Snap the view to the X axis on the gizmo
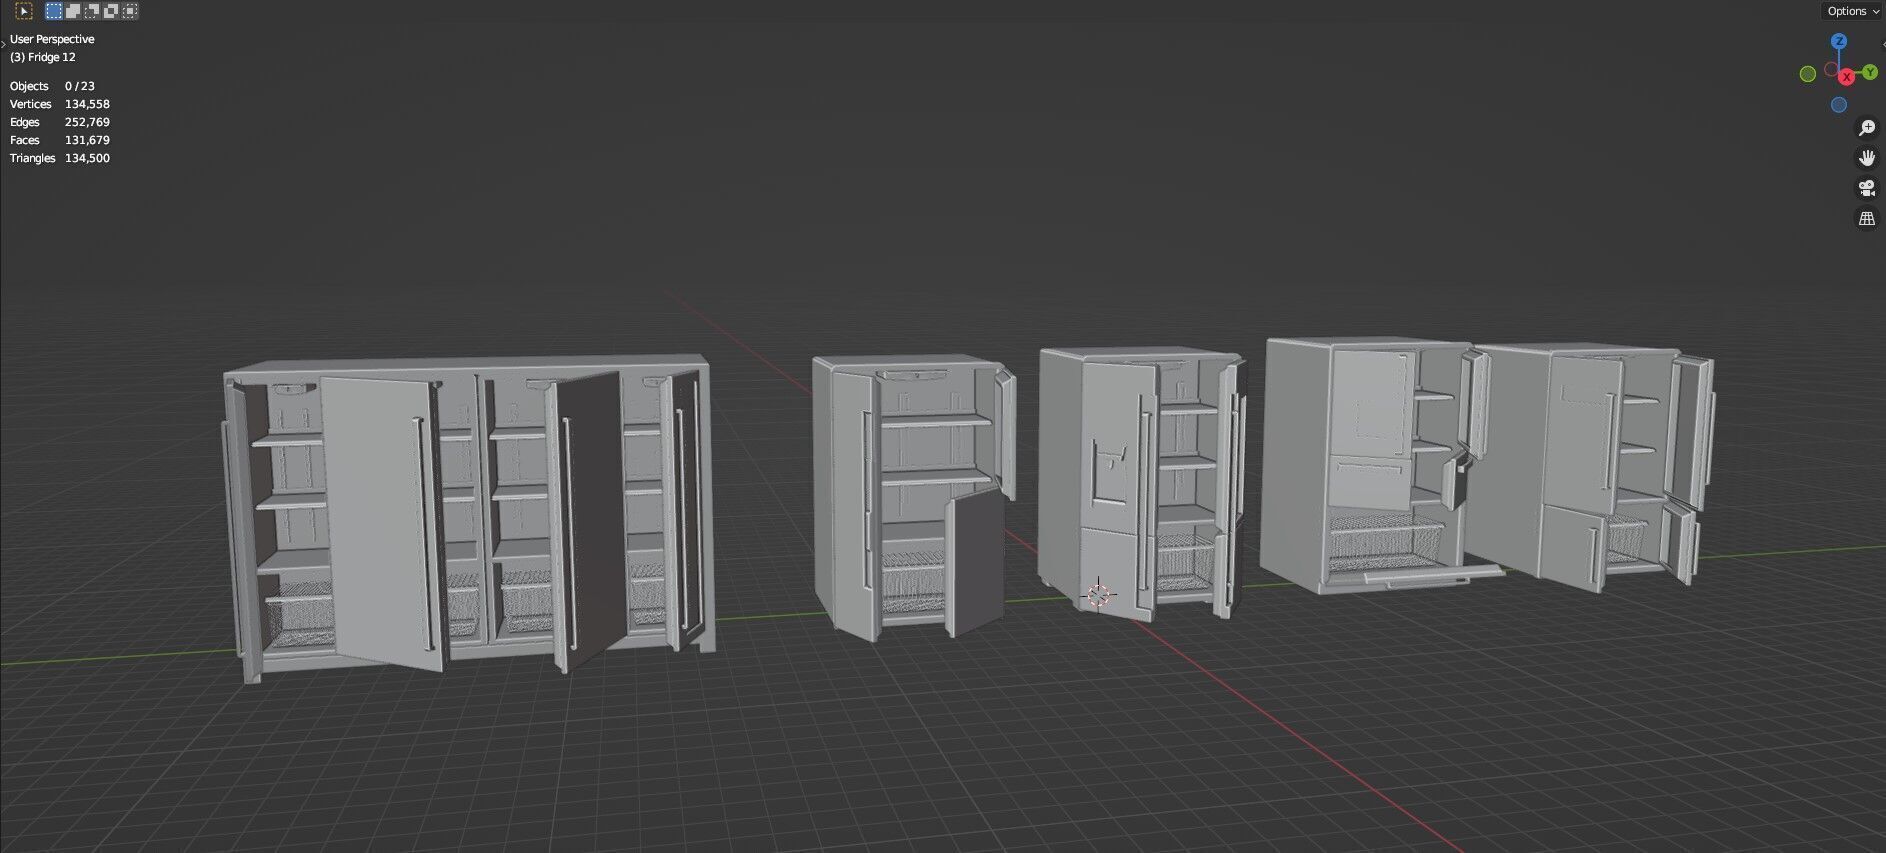The width and height of the screenshot is (1886, 853). pos(1846,77)
